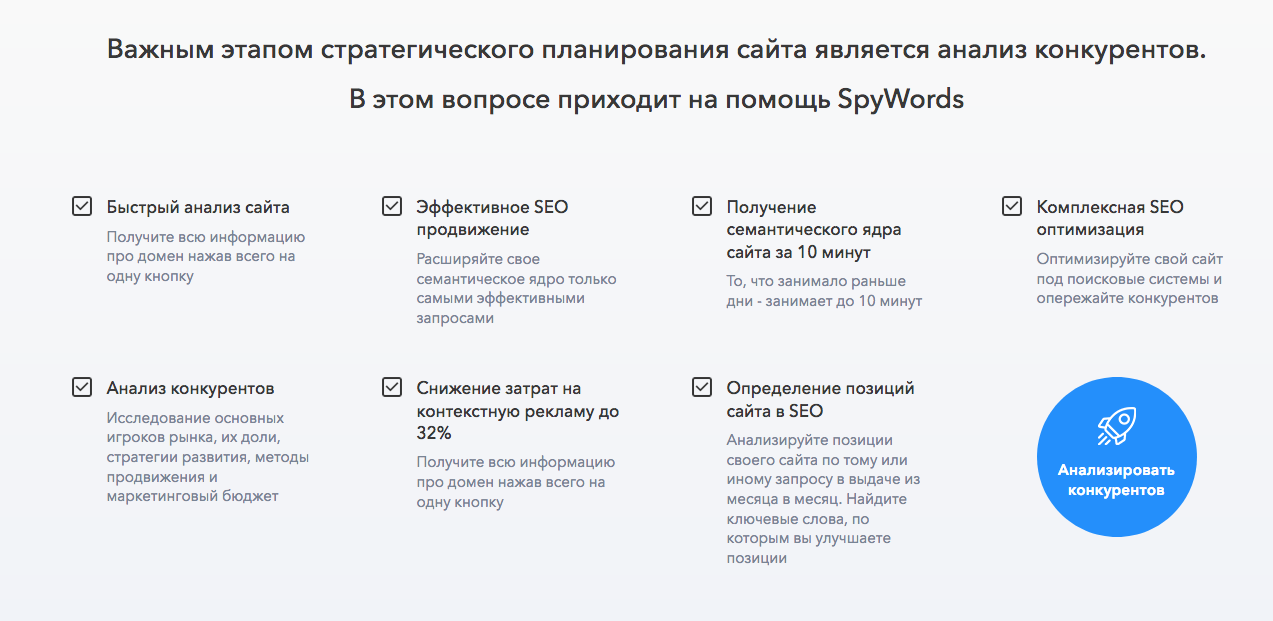
Task: Click description under Снижение затрат heading
Action: [x=516, y=483]
